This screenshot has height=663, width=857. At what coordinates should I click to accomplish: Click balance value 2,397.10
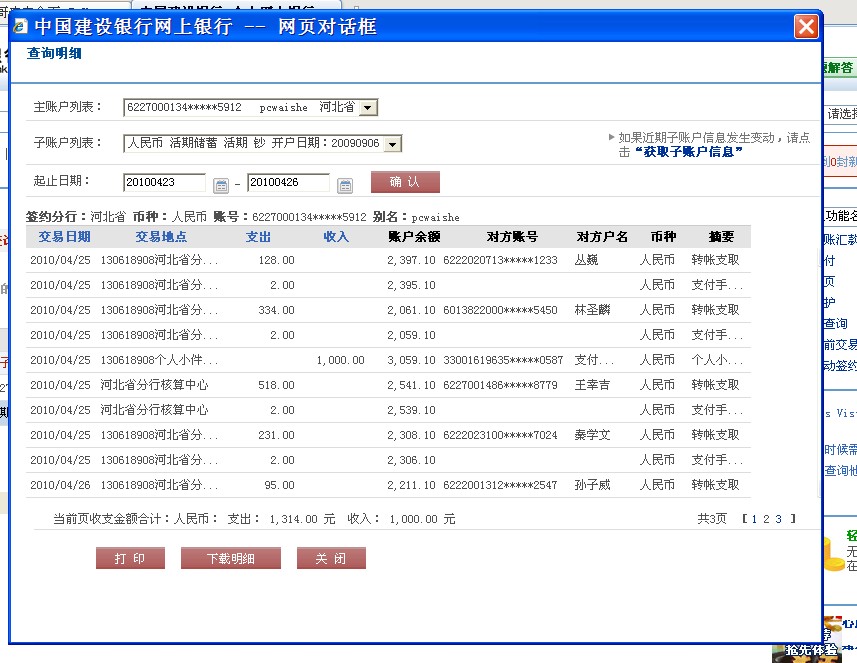pos(411,260)
